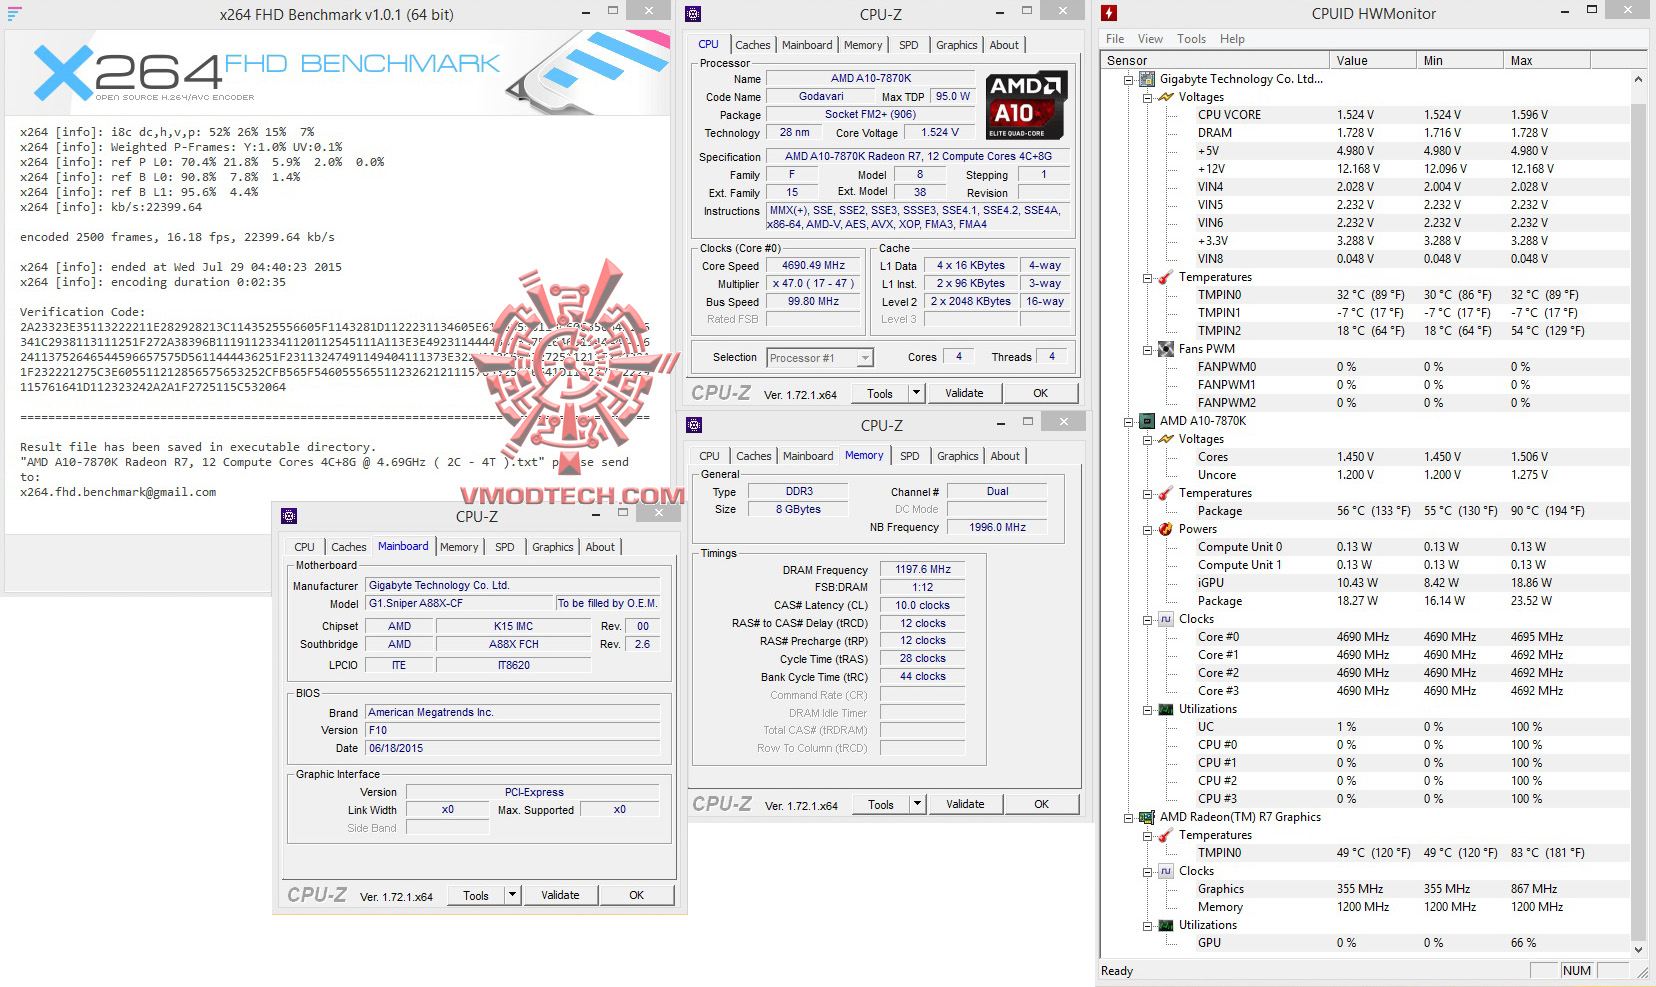Image resolution: width=1656 pixels, height=987 pixels.
Task: Click the AMD A10 processor logo in CPU-Z
Action: click(1026, 105)
